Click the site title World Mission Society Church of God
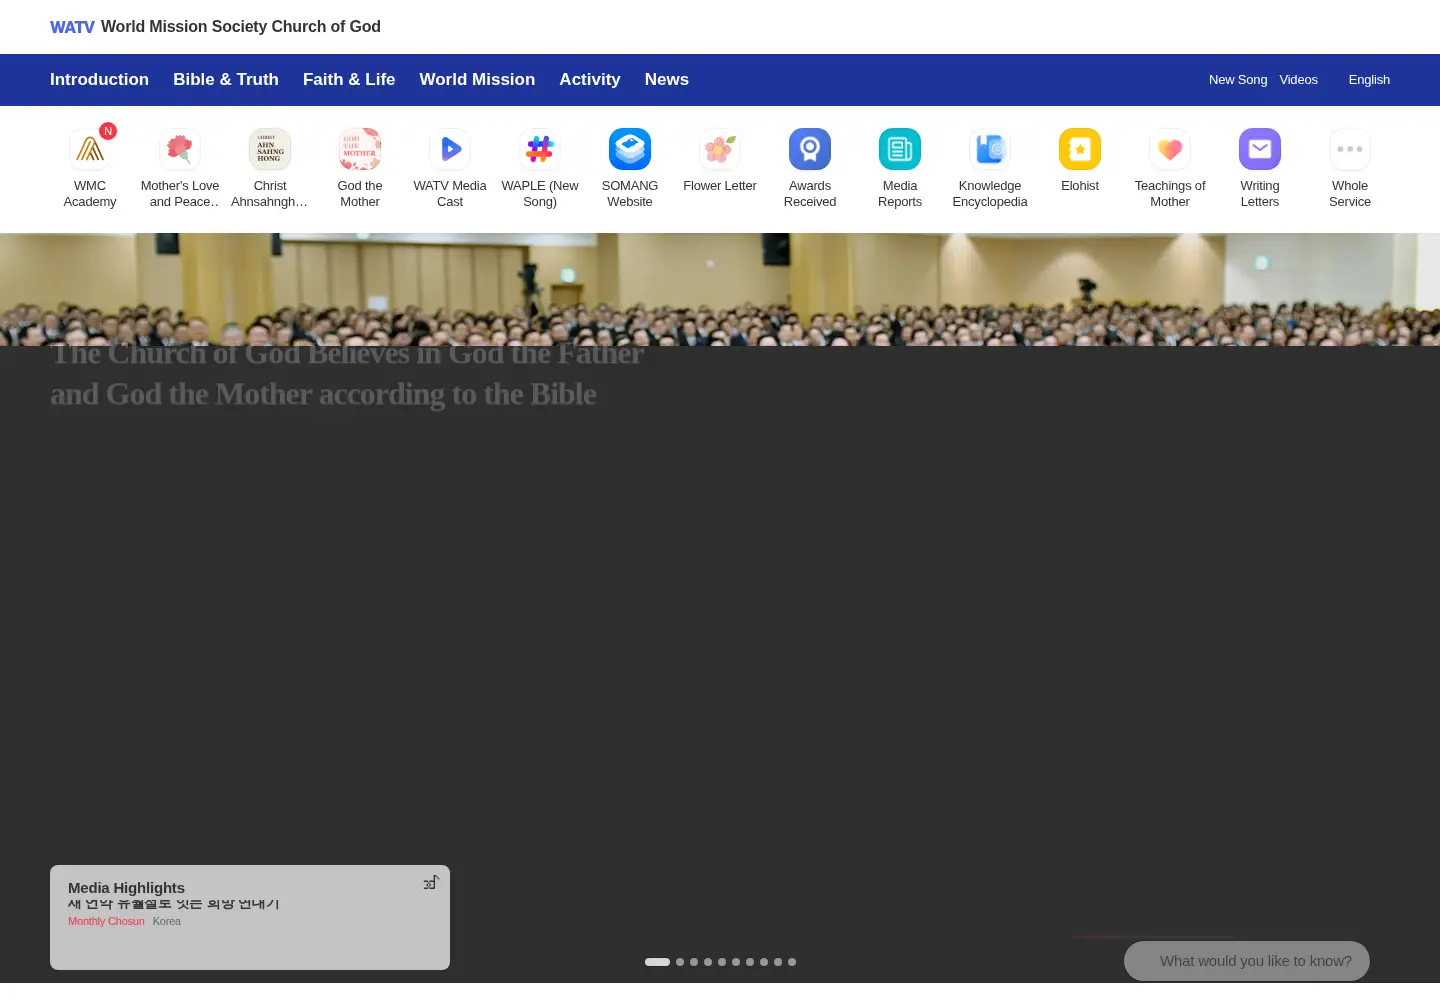Screen dimensions: 1440x1000 (x=241, y=27)
